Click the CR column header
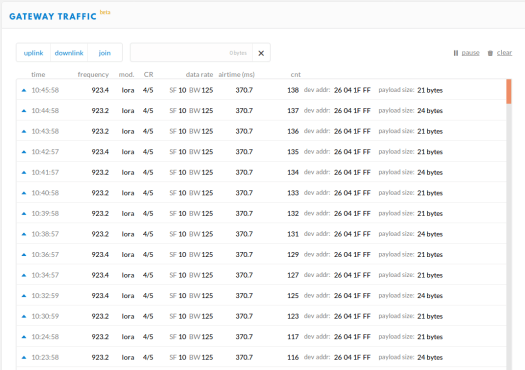The image size is (525, 370). point(148,74)
